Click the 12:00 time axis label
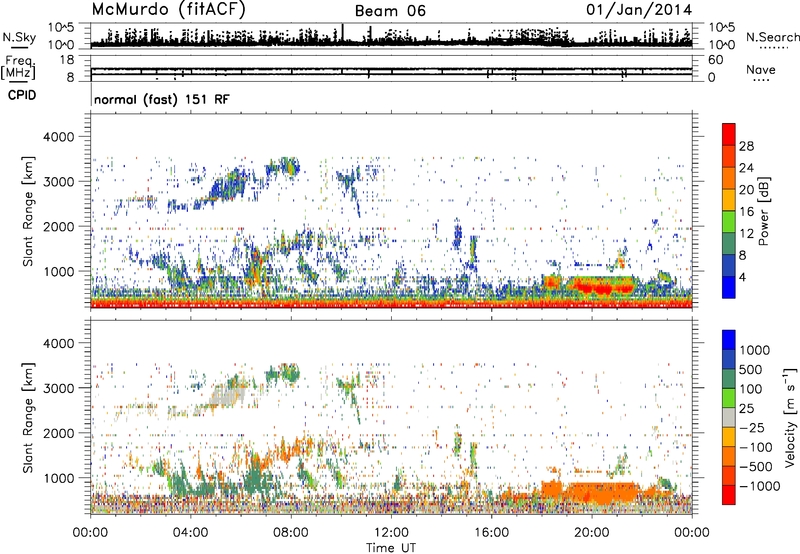The height and width of the screenshot is (554, 800). click(x=391, y=533)
